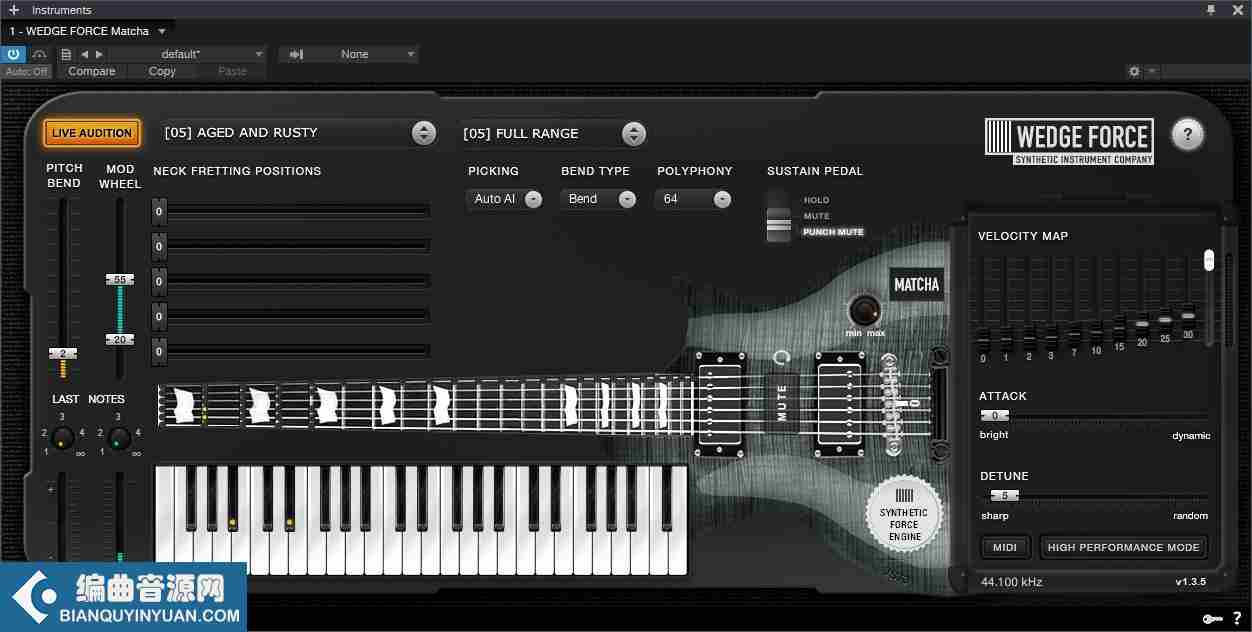The image size is (1252, 632).
Task: Click the automation gauge icon beside power
Action: click(x=39, y=54)
